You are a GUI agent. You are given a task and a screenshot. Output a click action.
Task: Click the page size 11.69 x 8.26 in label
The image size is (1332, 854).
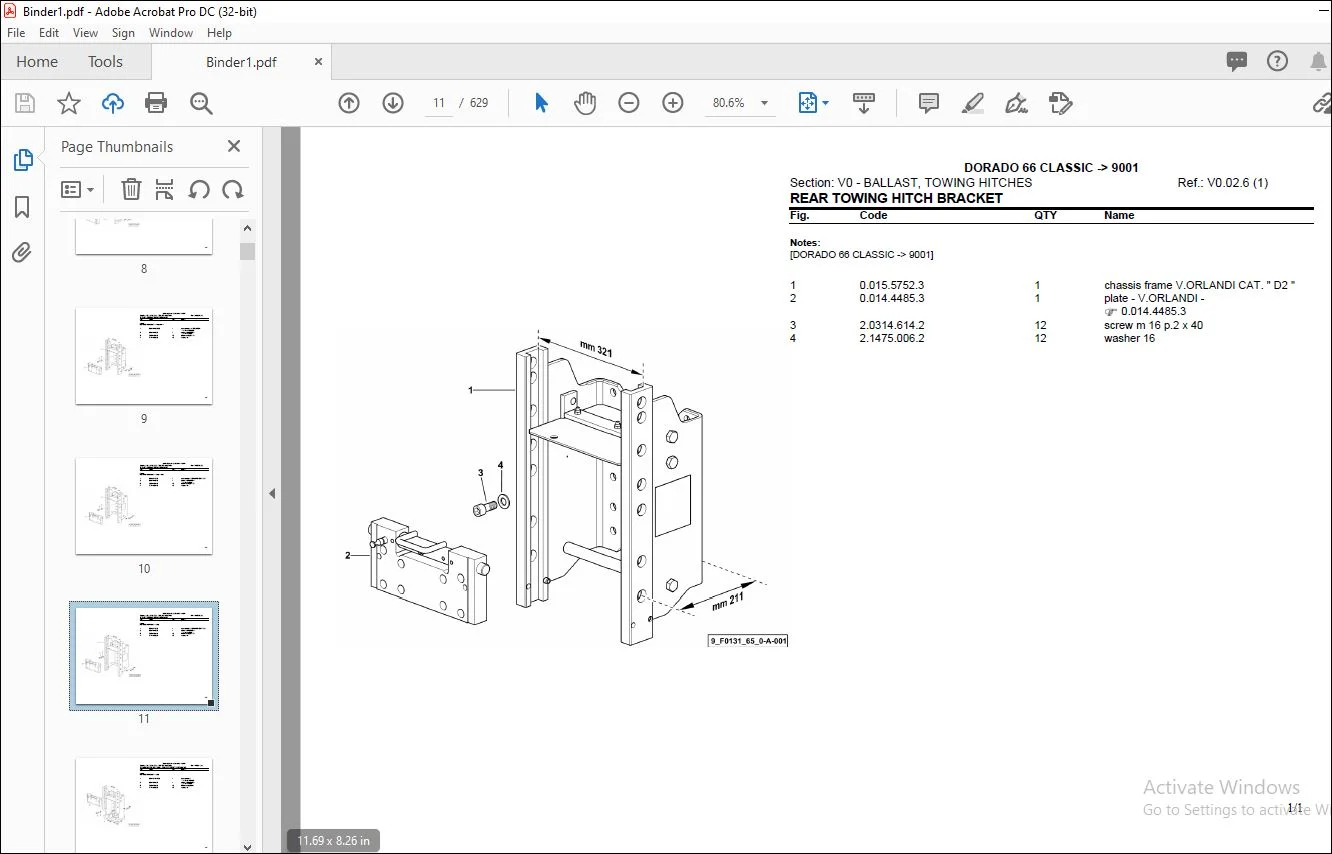click(x=334, y=841)
